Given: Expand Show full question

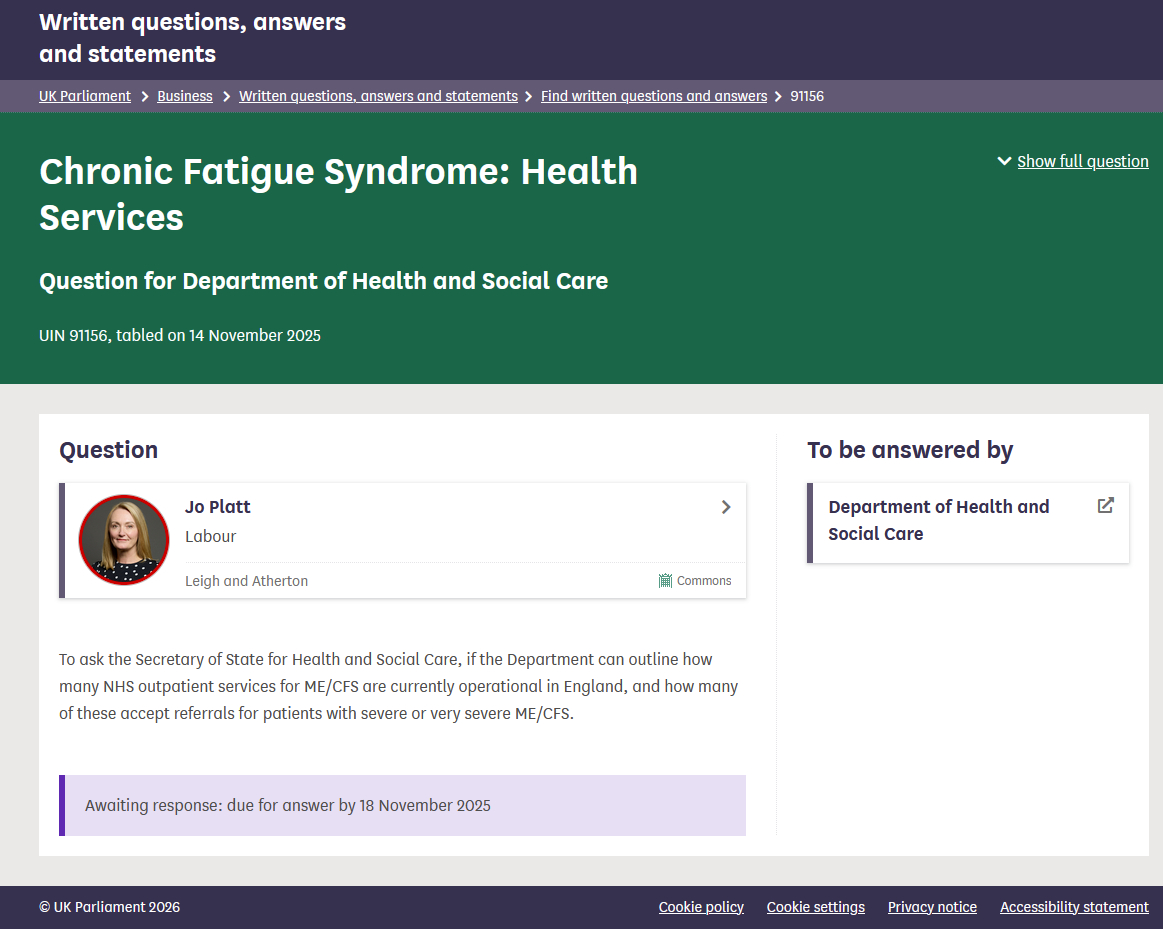Looking at the screenshot, I should click(x=1082, y=161).
